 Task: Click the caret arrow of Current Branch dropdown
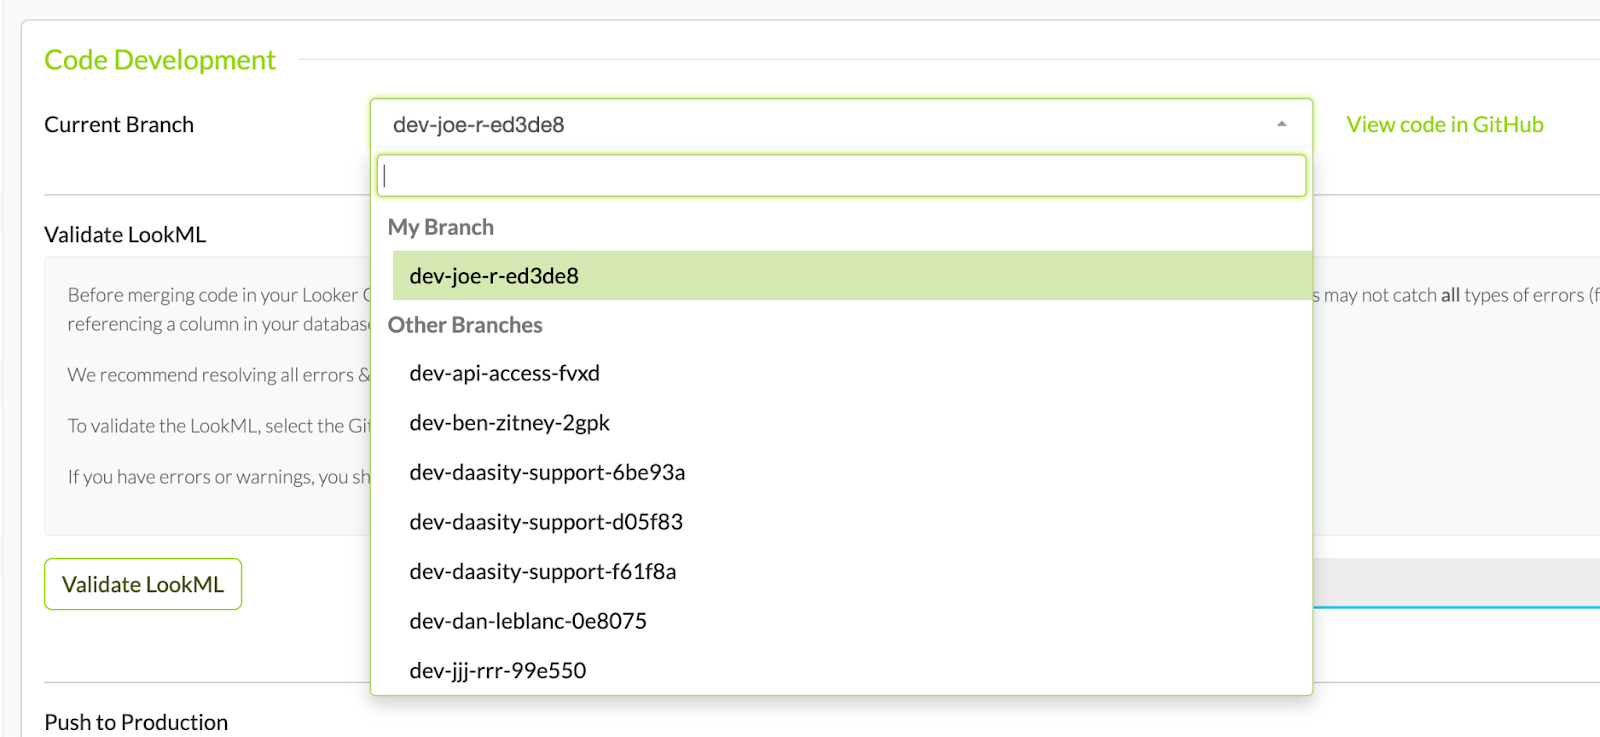[1281, 124]
